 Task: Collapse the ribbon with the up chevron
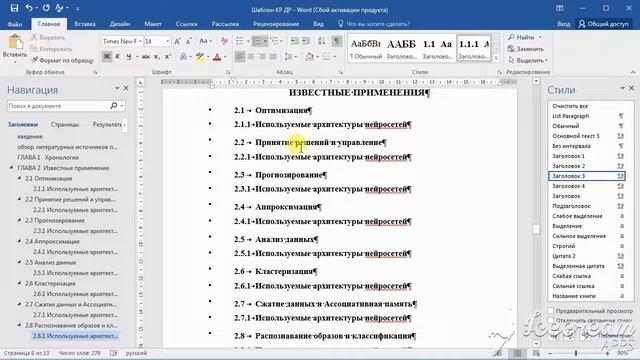point(633,72)
